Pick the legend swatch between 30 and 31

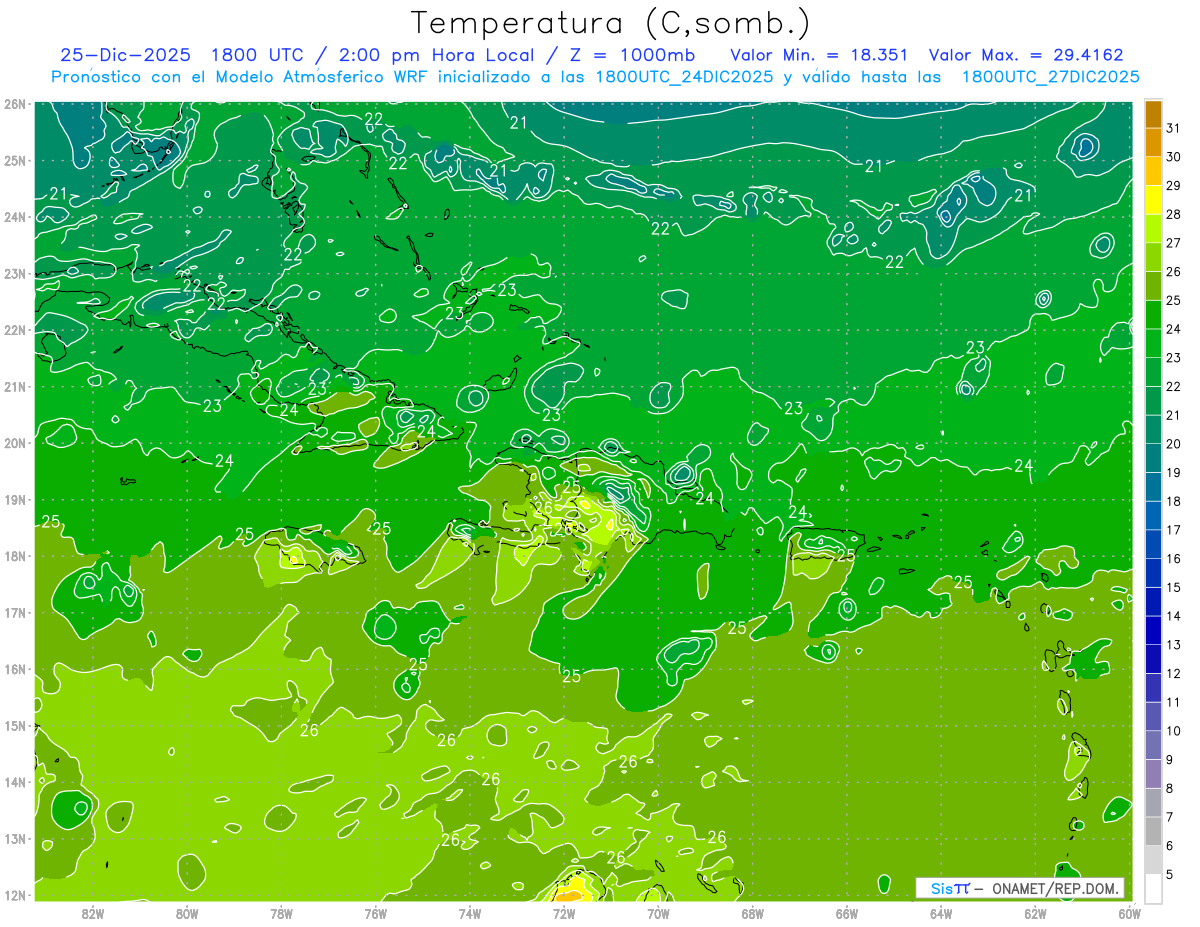point(1153,143)
